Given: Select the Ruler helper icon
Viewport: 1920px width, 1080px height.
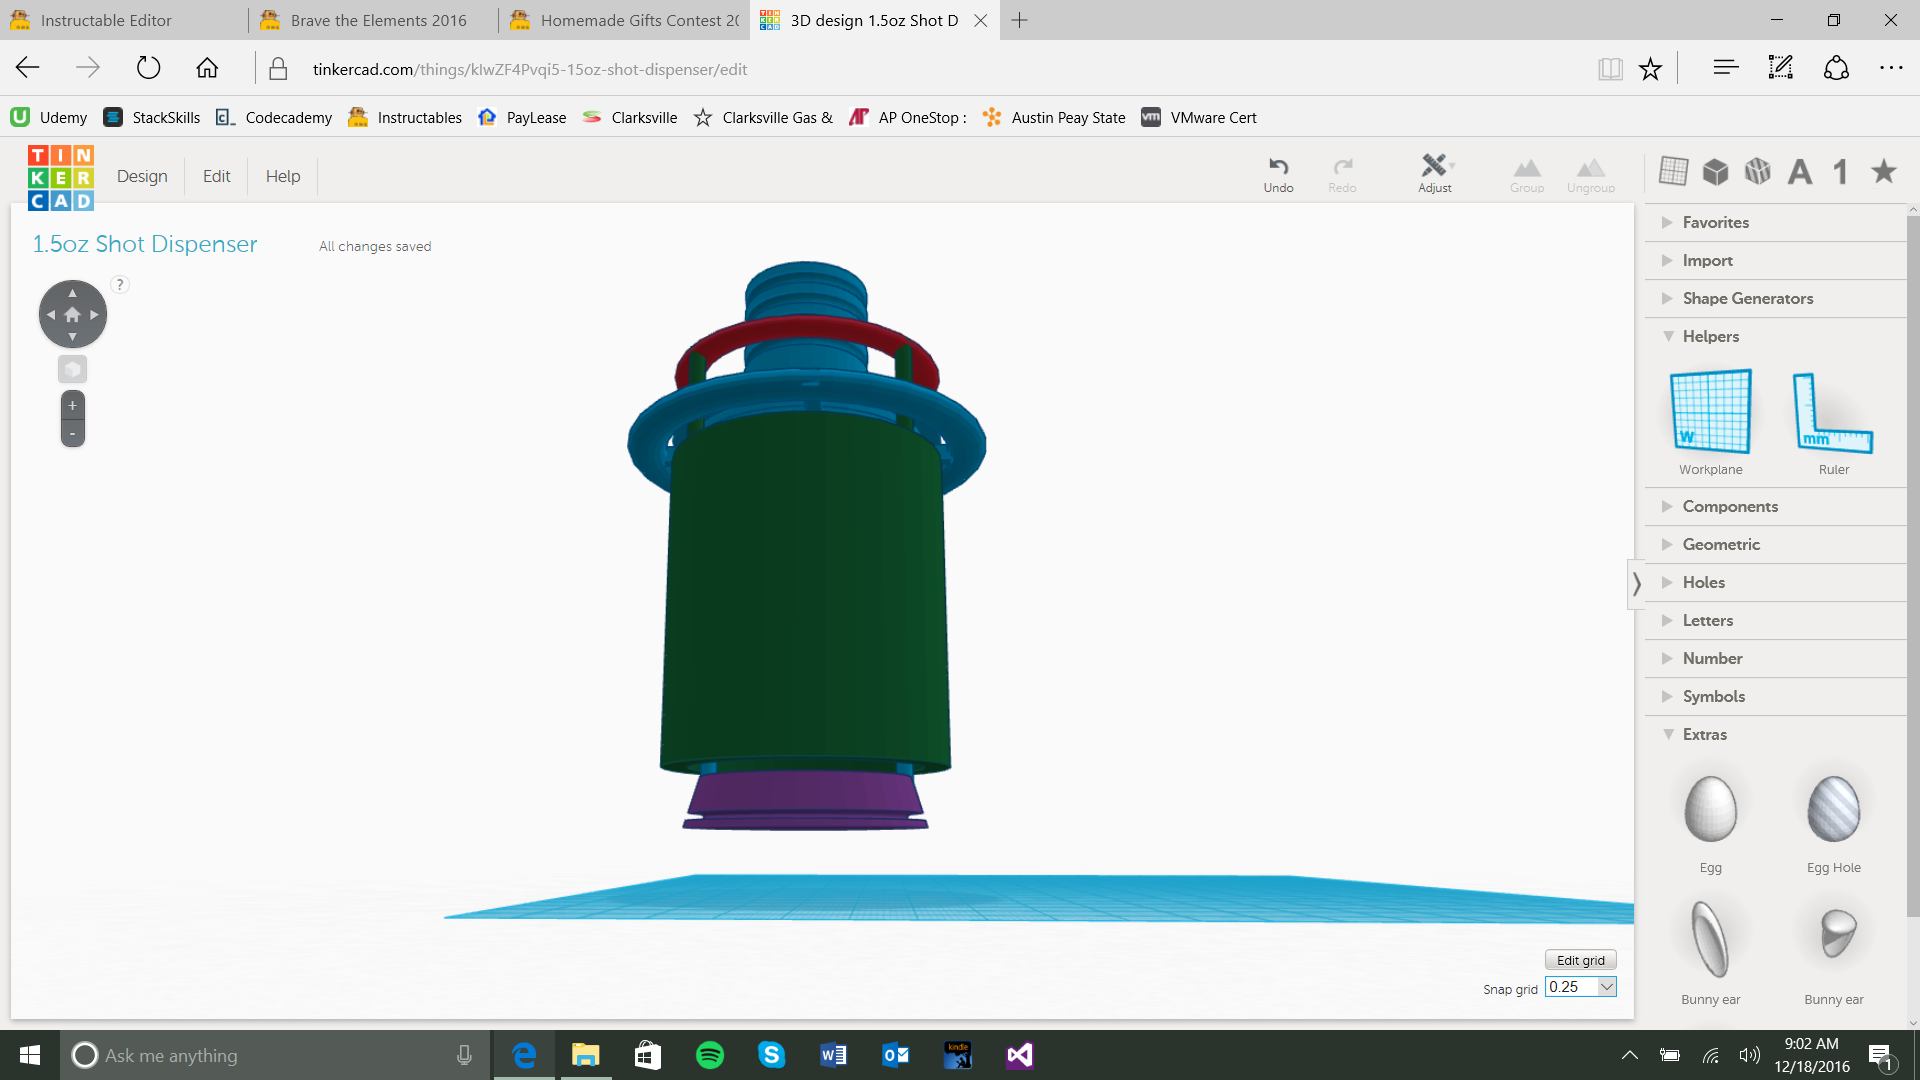Looking at the screenshot, I should [x=1832, y=412].
